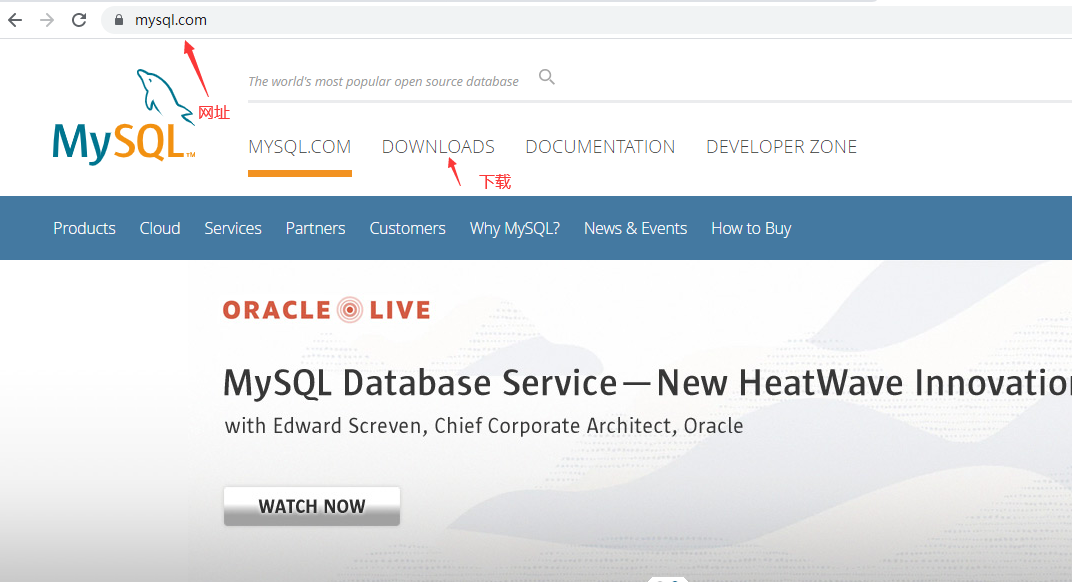1072x582 pixels.
Task: Click the MySQL Database Service headline
Action: click(647, 382)
